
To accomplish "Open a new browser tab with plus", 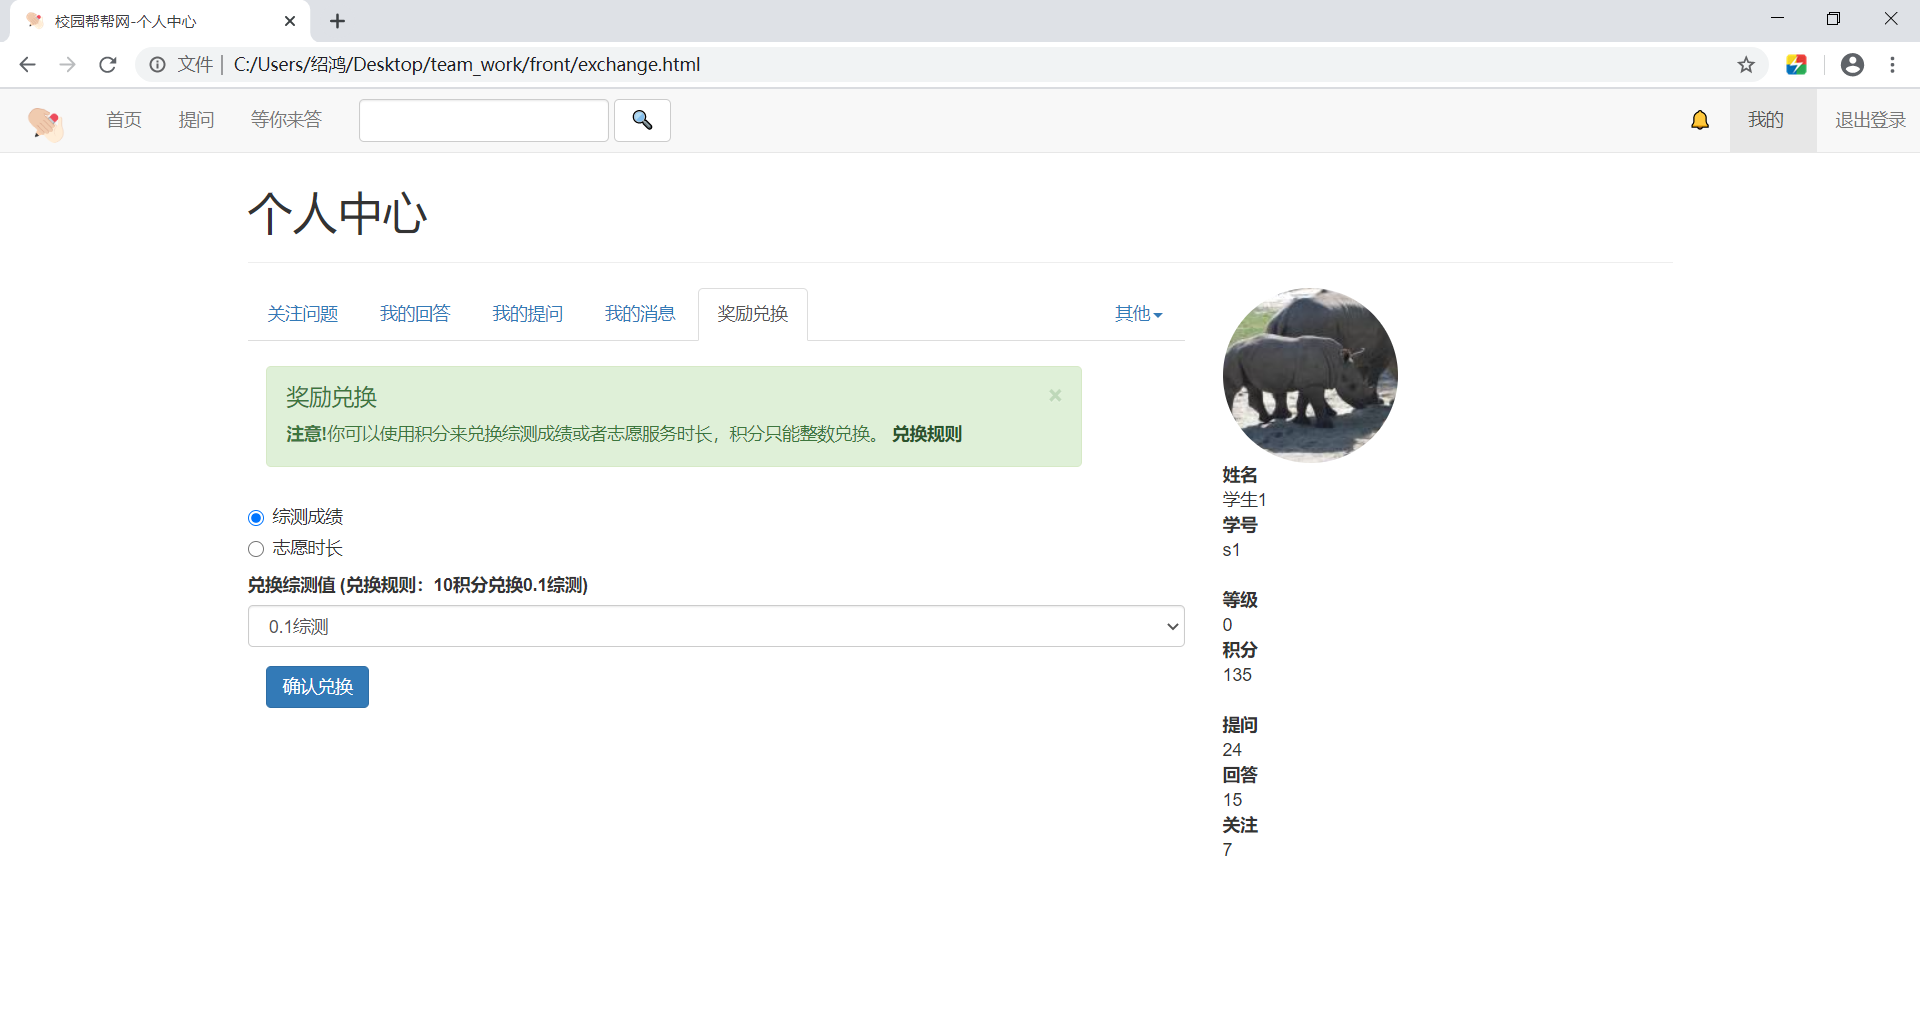I will click(x=338, y=21).
